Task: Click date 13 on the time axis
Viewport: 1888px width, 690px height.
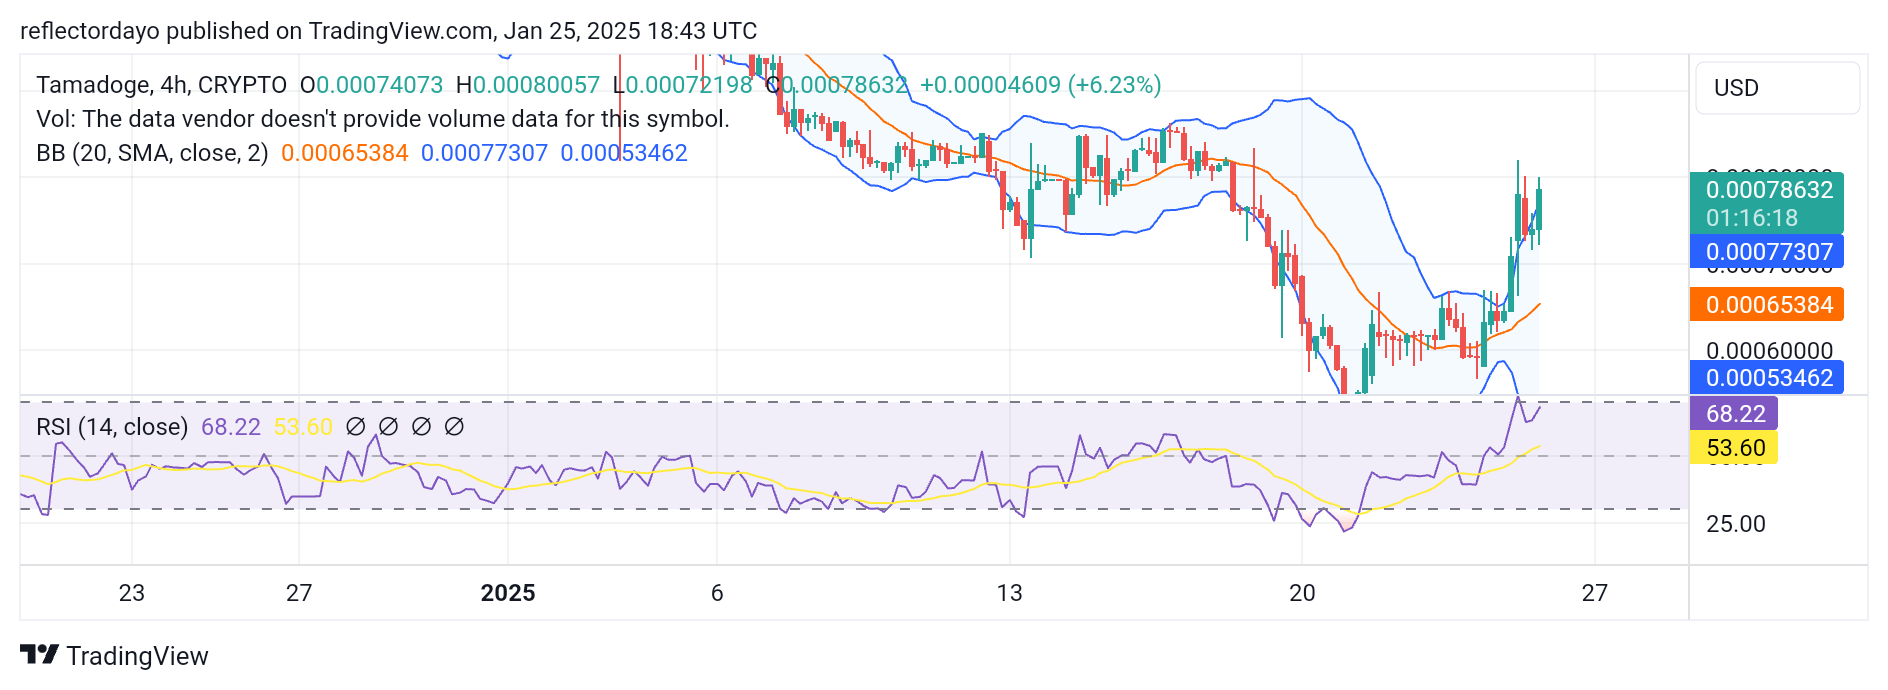Action: pyautogui.click(x=1010, y=593)
